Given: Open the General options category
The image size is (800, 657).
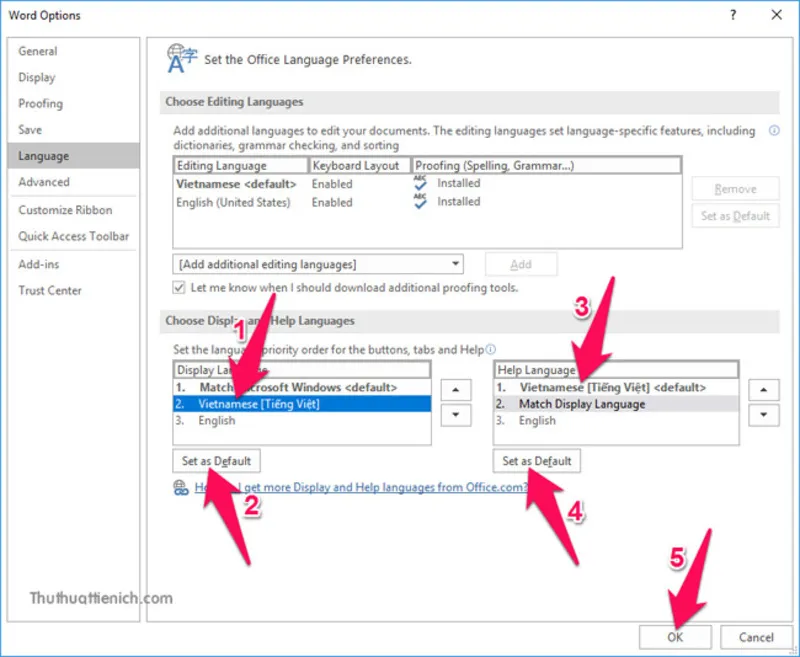Looking at the screenshot, I should pos(73,51).
